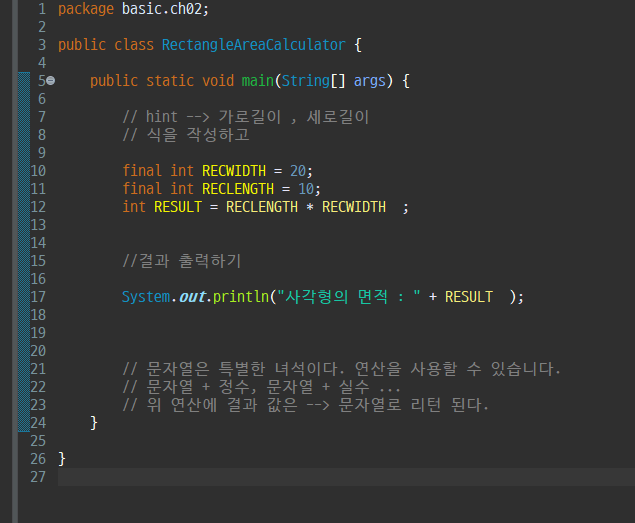Click the value 10 assigned to RECLENGTH

(x=306, y=189)
